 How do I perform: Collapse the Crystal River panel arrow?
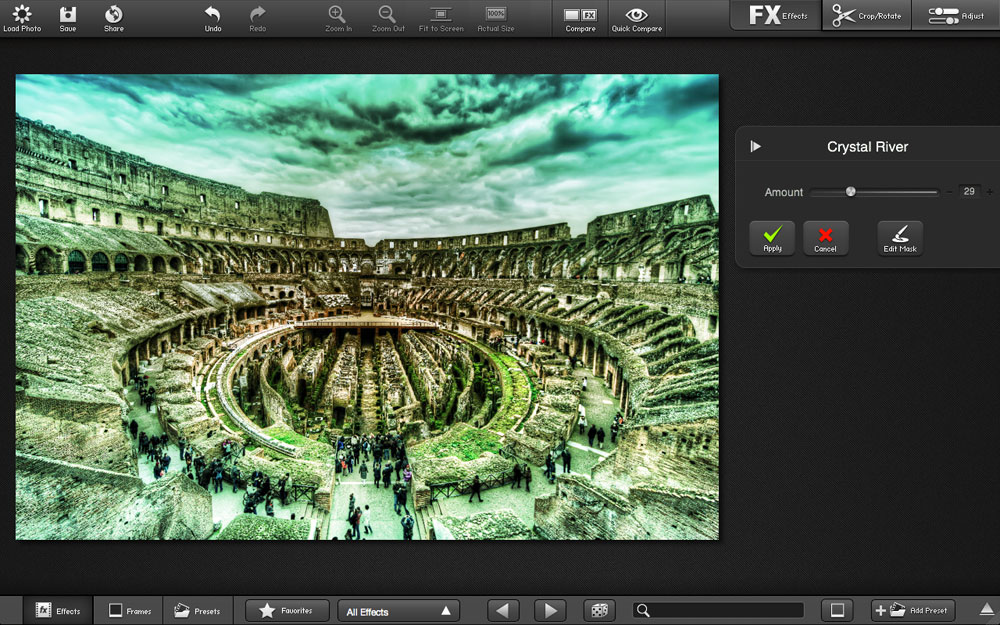[x=755, y=147]
